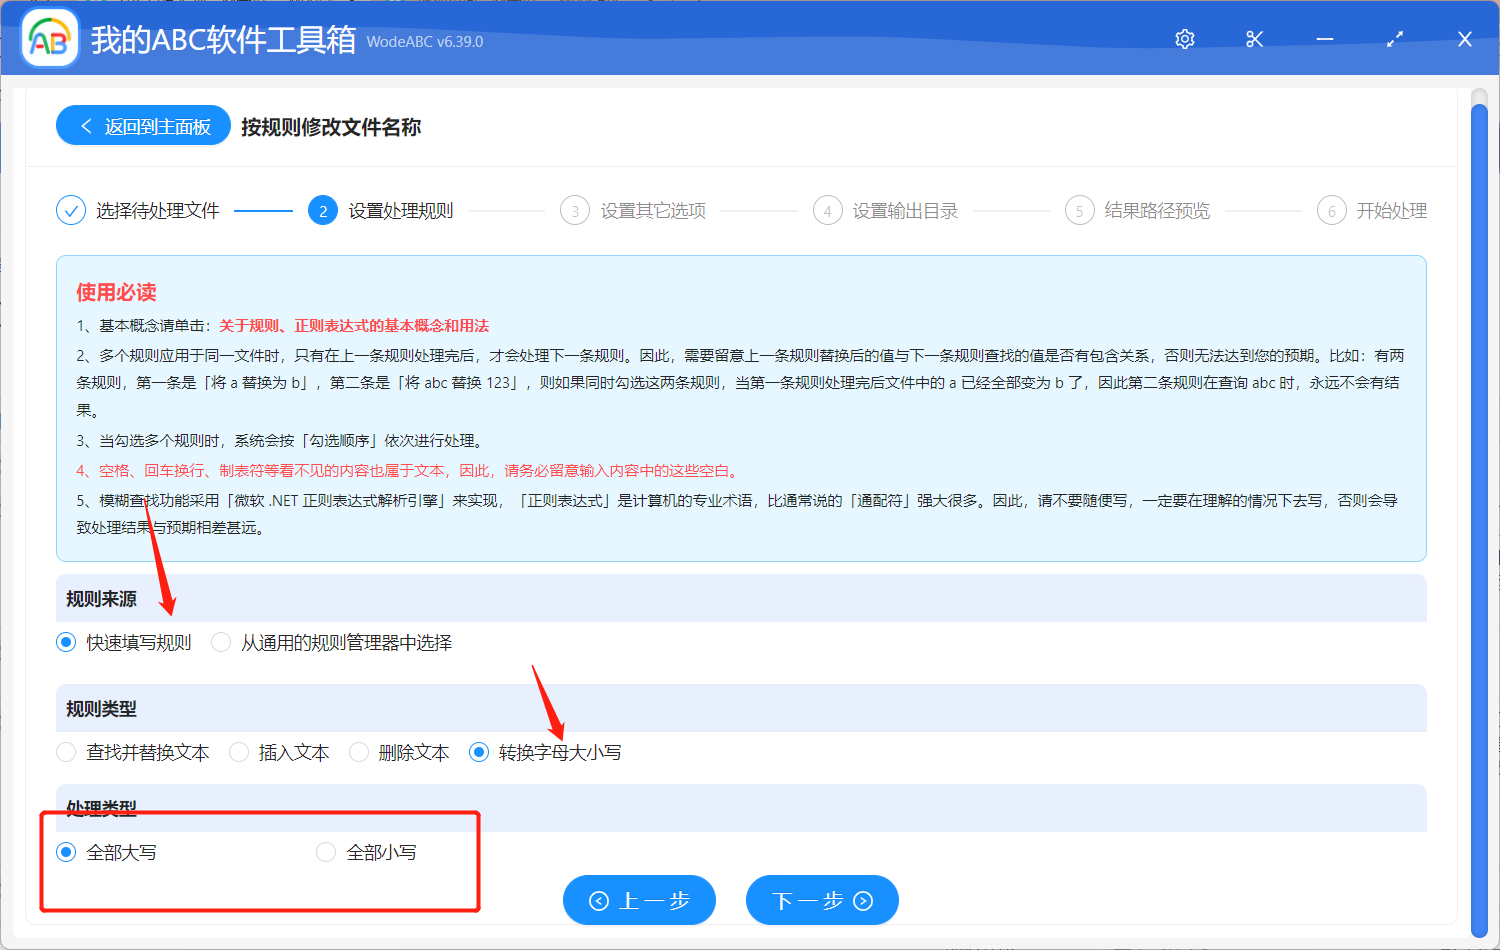Select the 全部大写 processing option
Viewport: 1500px width, 950px height.
tap(67, 852)
